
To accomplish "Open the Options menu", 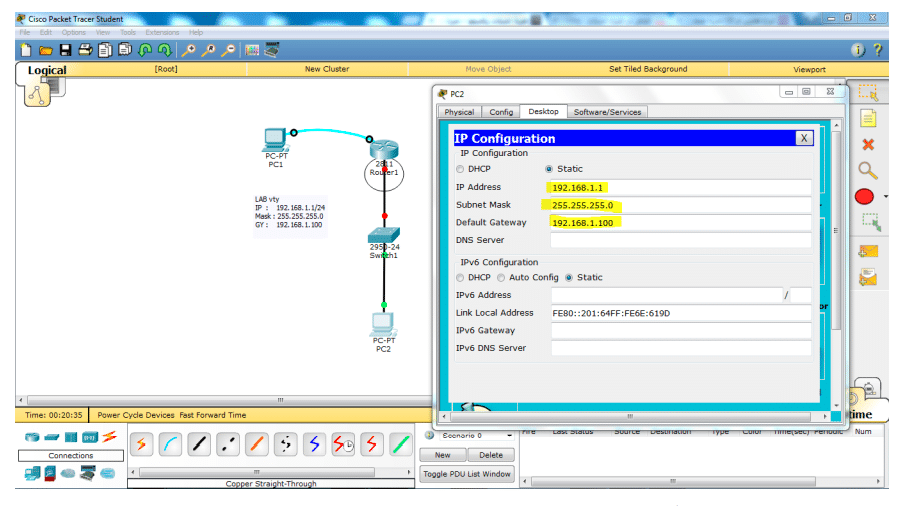I will click(74, 33).
